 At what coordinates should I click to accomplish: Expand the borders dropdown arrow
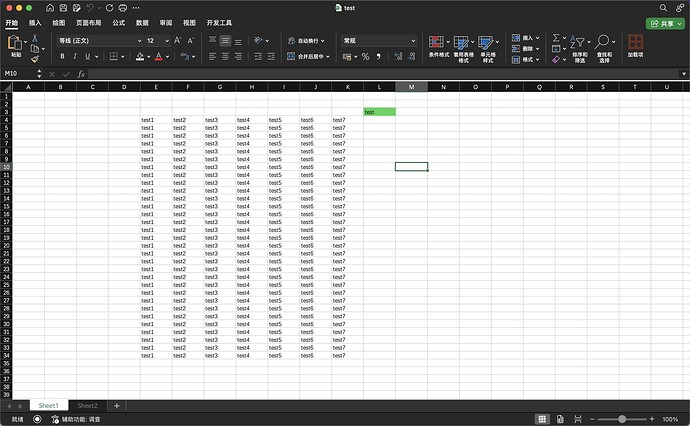pos(122,56)
